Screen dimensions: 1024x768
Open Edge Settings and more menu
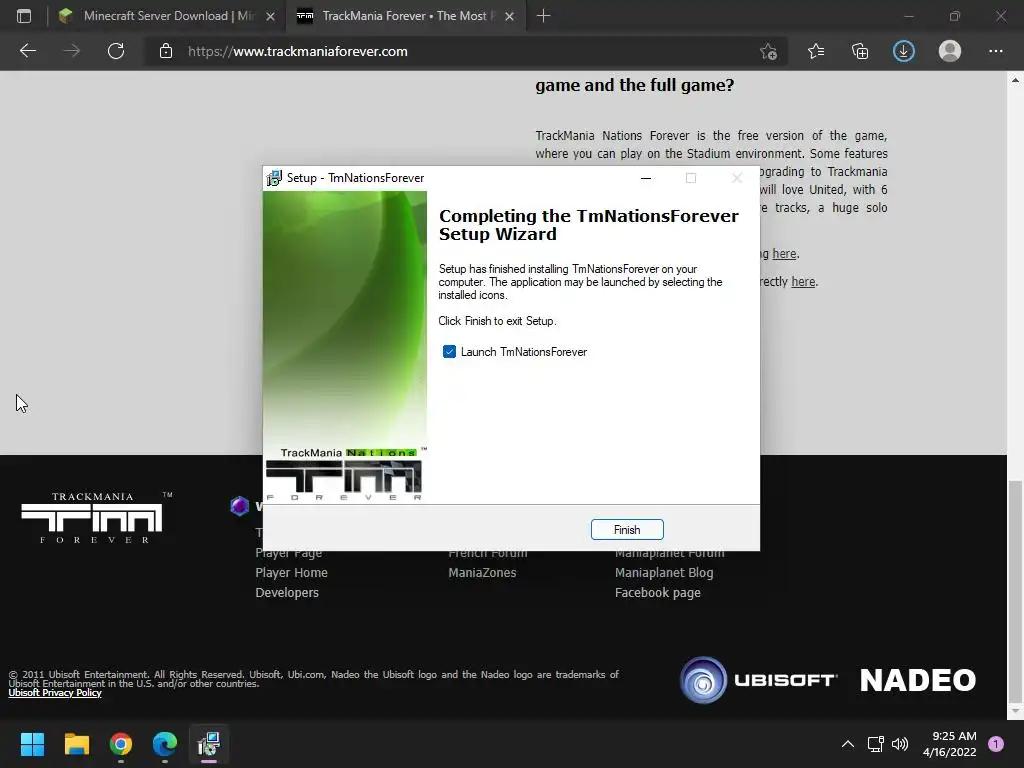pos(995,51)
